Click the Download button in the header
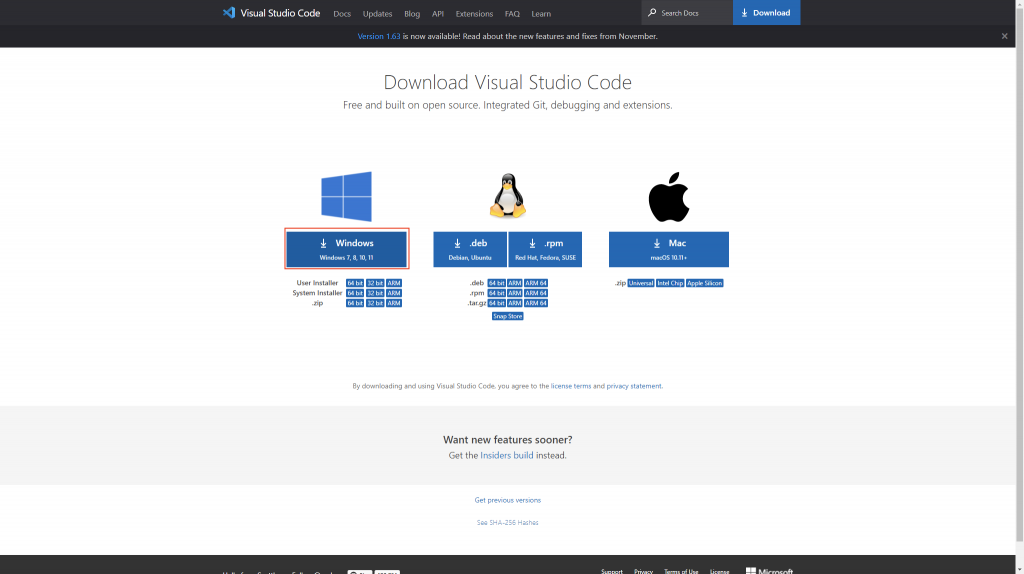This screenshot has height=574, width=1024. (x=766, y=12)
